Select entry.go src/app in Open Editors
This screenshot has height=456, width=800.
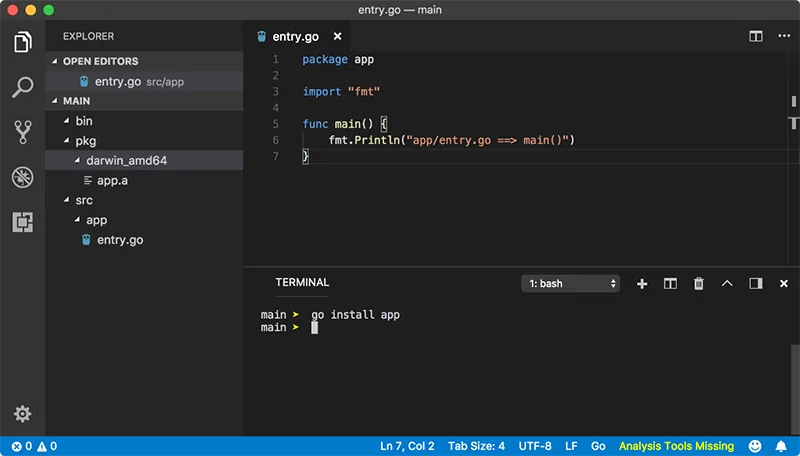coord(144,82)
